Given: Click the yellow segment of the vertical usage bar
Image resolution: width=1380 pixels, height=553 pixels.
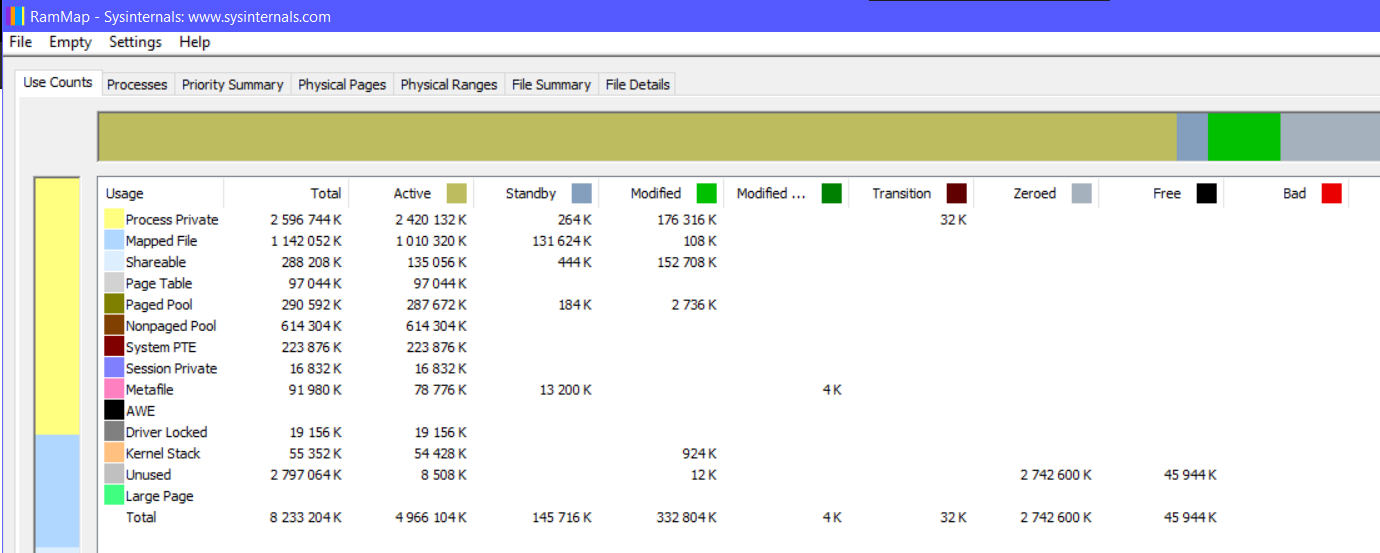Looking at the screenshot, I should coord(57,307).
